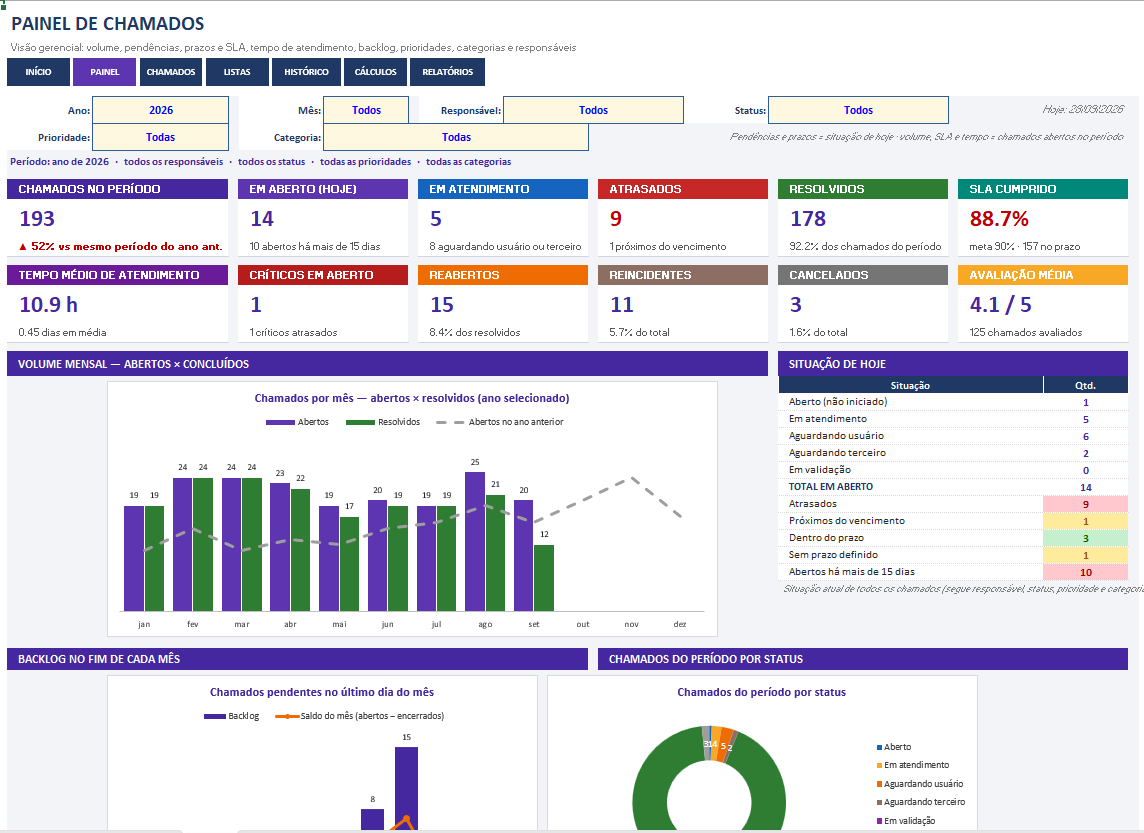
Task: Click the Situação column header
Action: click(x=911, y=385)
